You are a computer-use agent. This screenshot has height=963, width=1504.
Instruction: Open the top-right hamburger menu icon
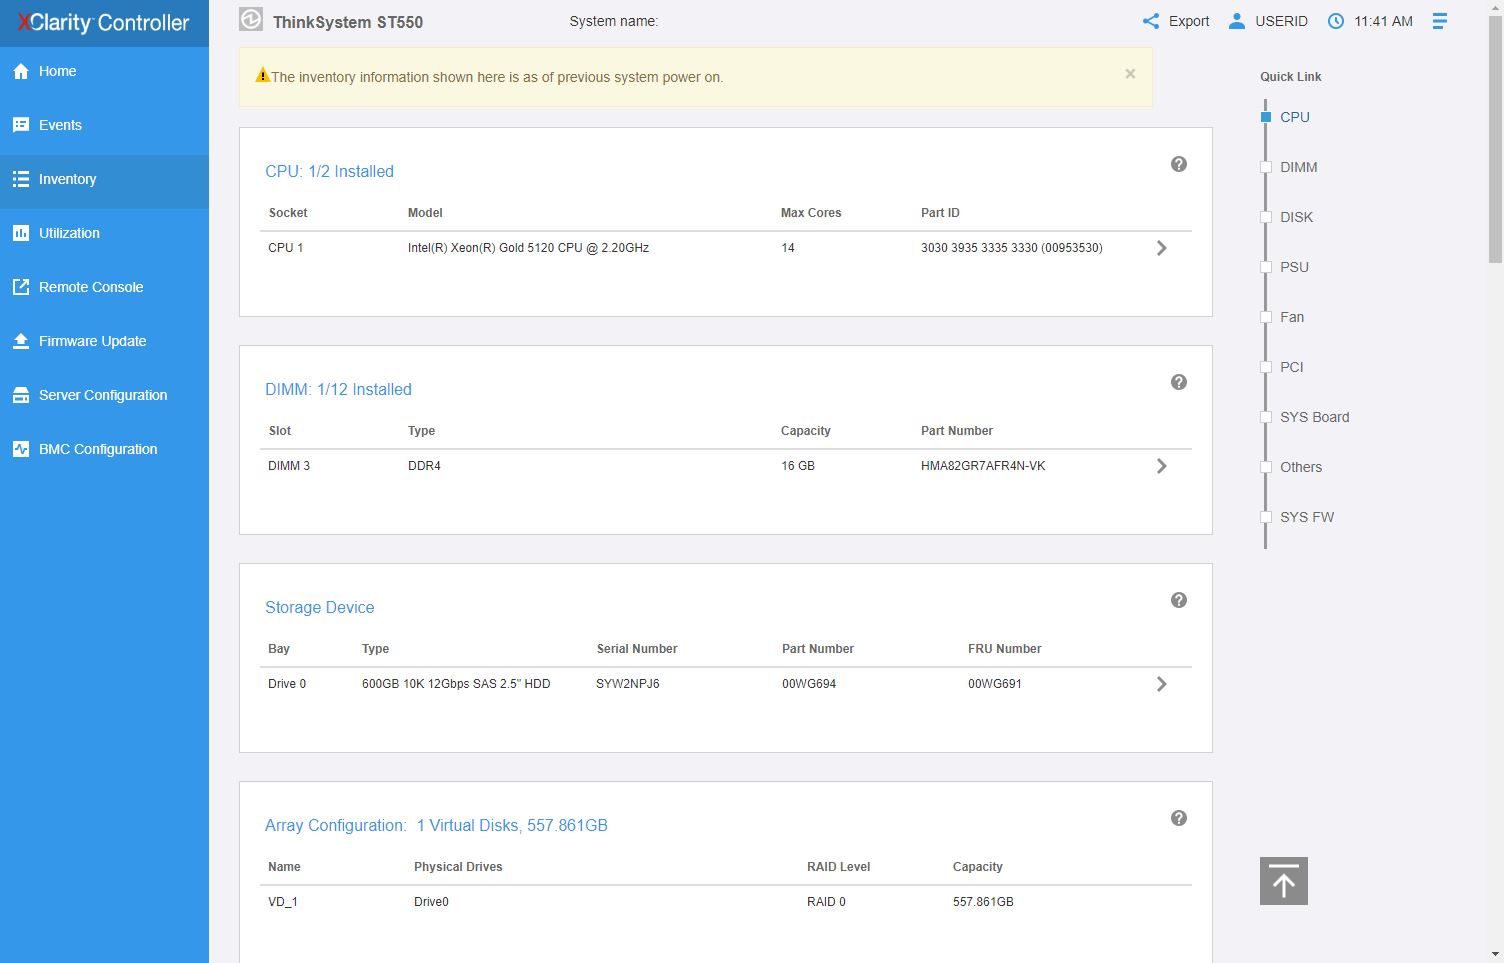tap(1439, 21)
